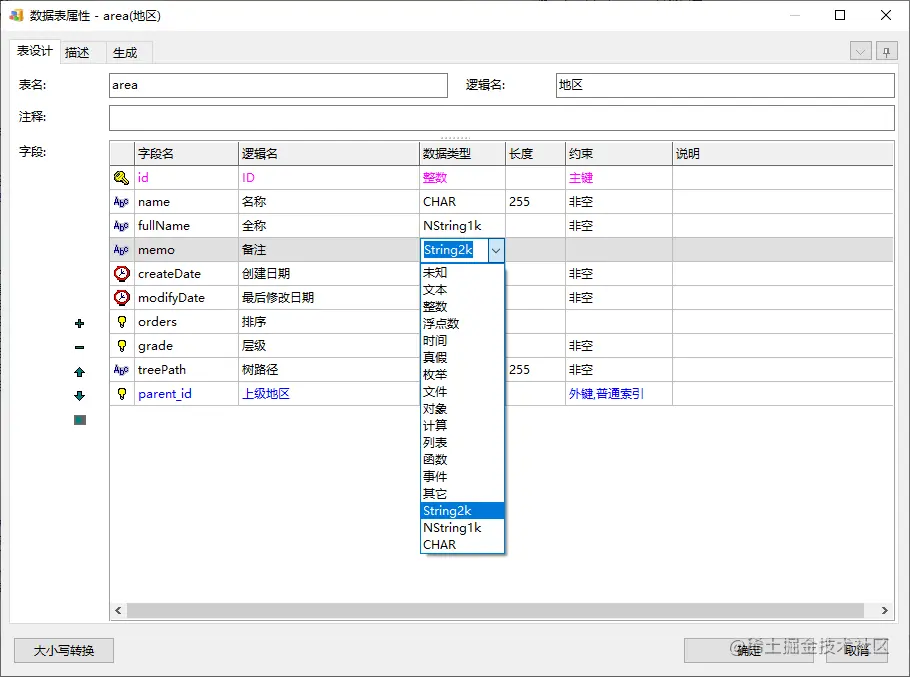
Task: Click the CHAR data type cell for name
Action: click(x=463, y=202)
